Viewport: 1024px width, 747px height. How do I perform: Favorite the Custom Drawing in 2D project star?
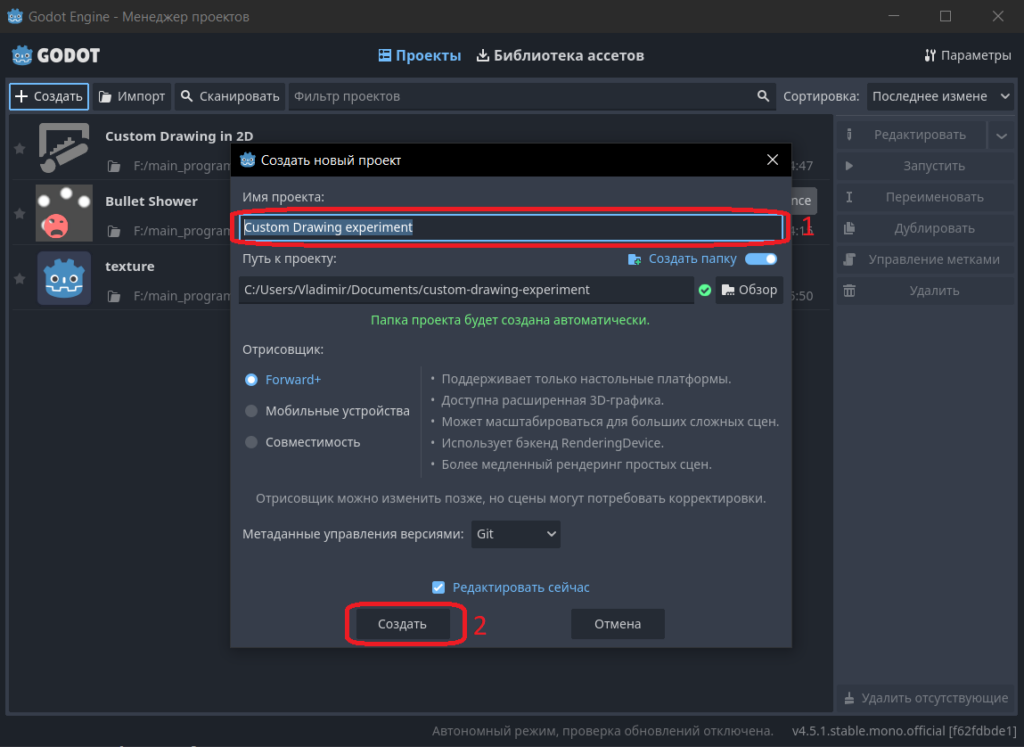pyautogui.click(x=20, y=149)
